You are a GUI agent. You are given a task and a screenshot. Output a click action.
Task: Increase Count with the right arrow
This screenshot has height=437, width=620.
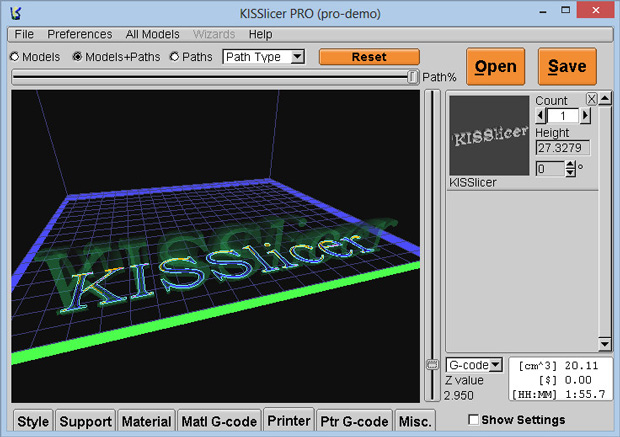click(585, 116)
